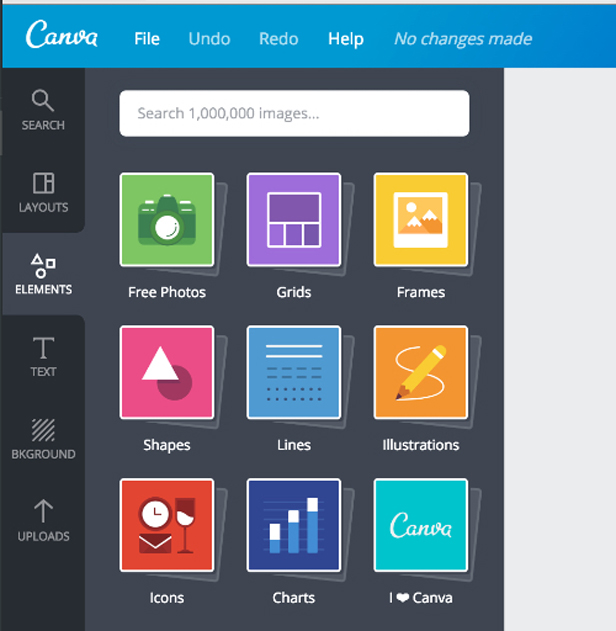Open the Uploads sidebar panel
This screenshot has height=631, width=616.
pos(43,521)
